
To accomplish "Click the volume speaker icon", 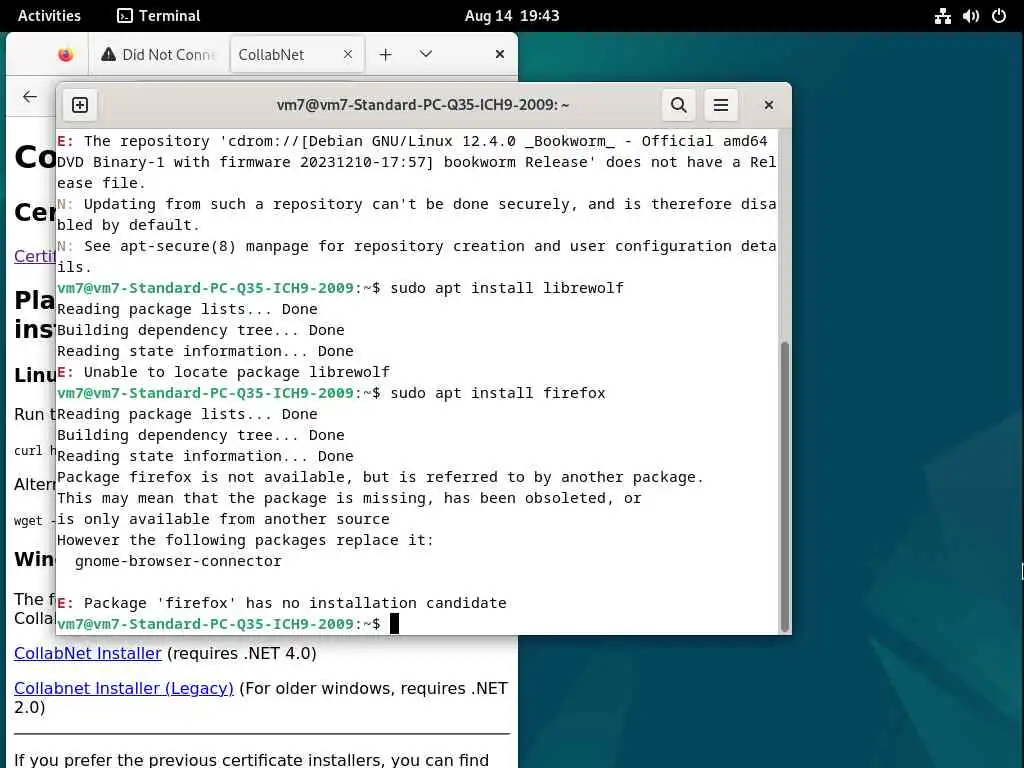I will coord(970,16).
